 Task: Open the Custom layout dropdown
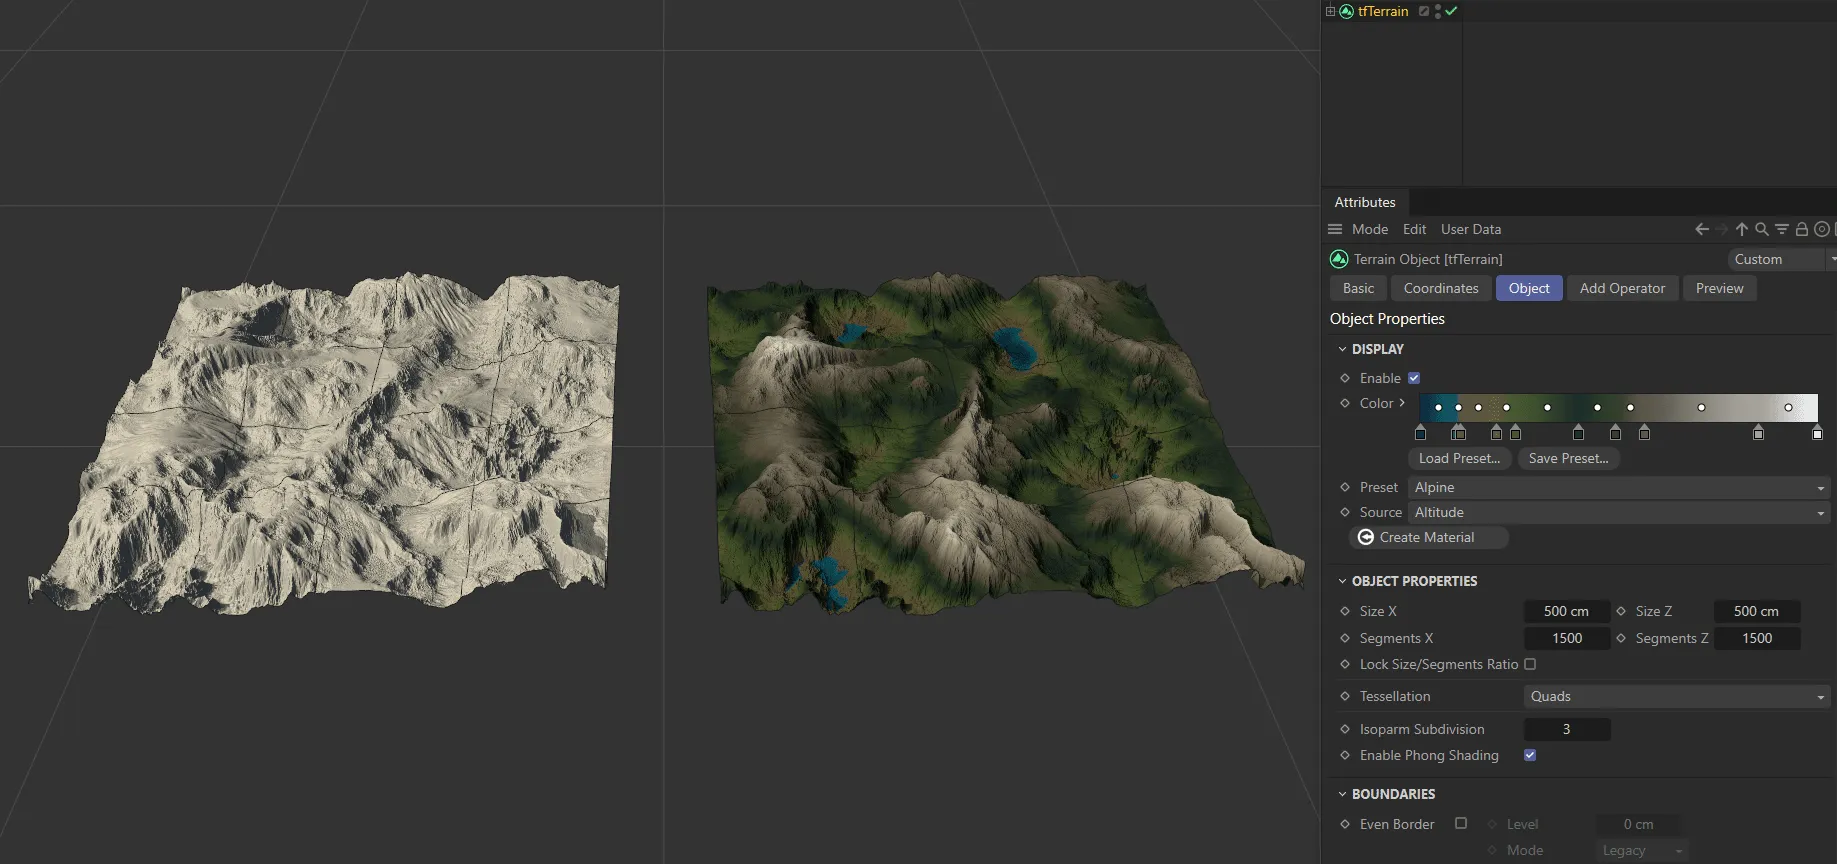pos(1782,259)
